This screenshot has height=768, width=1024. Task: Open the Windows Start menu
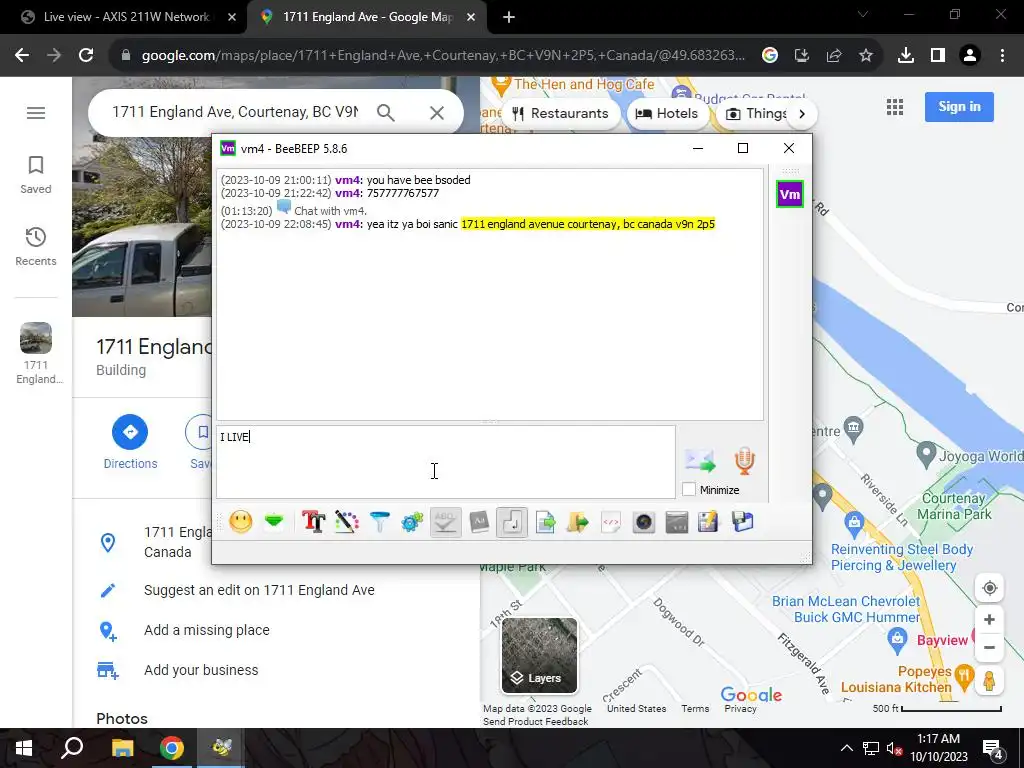(x=24, y=748)
